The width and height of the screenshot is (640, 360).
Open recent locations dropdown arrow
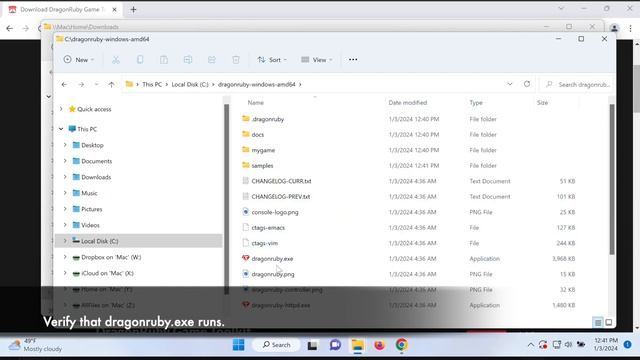96,84
